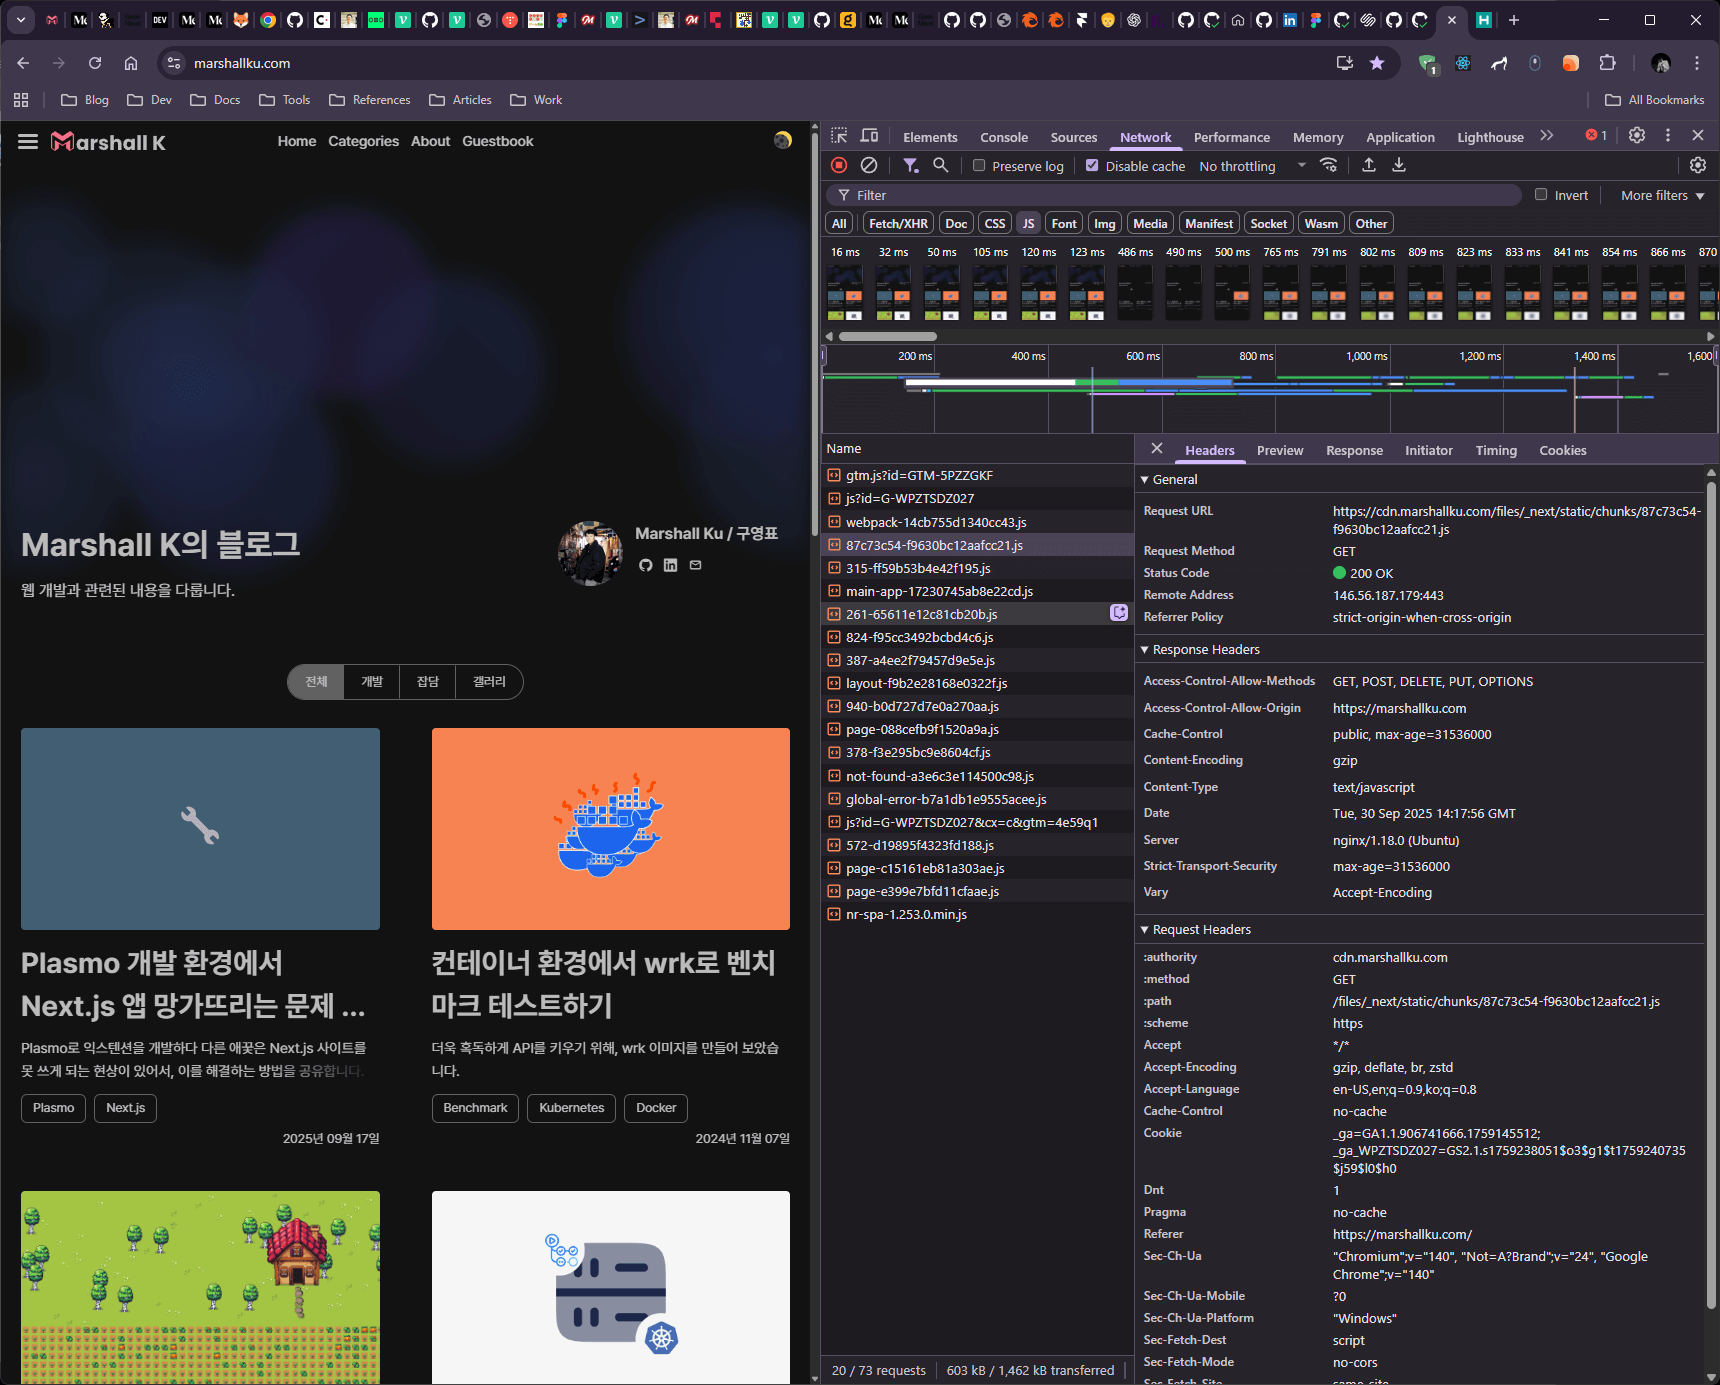Screen dimensions: 1720x1385
Task: Uncheck the Disable cache checkbox
Action: click(1092, 166)
